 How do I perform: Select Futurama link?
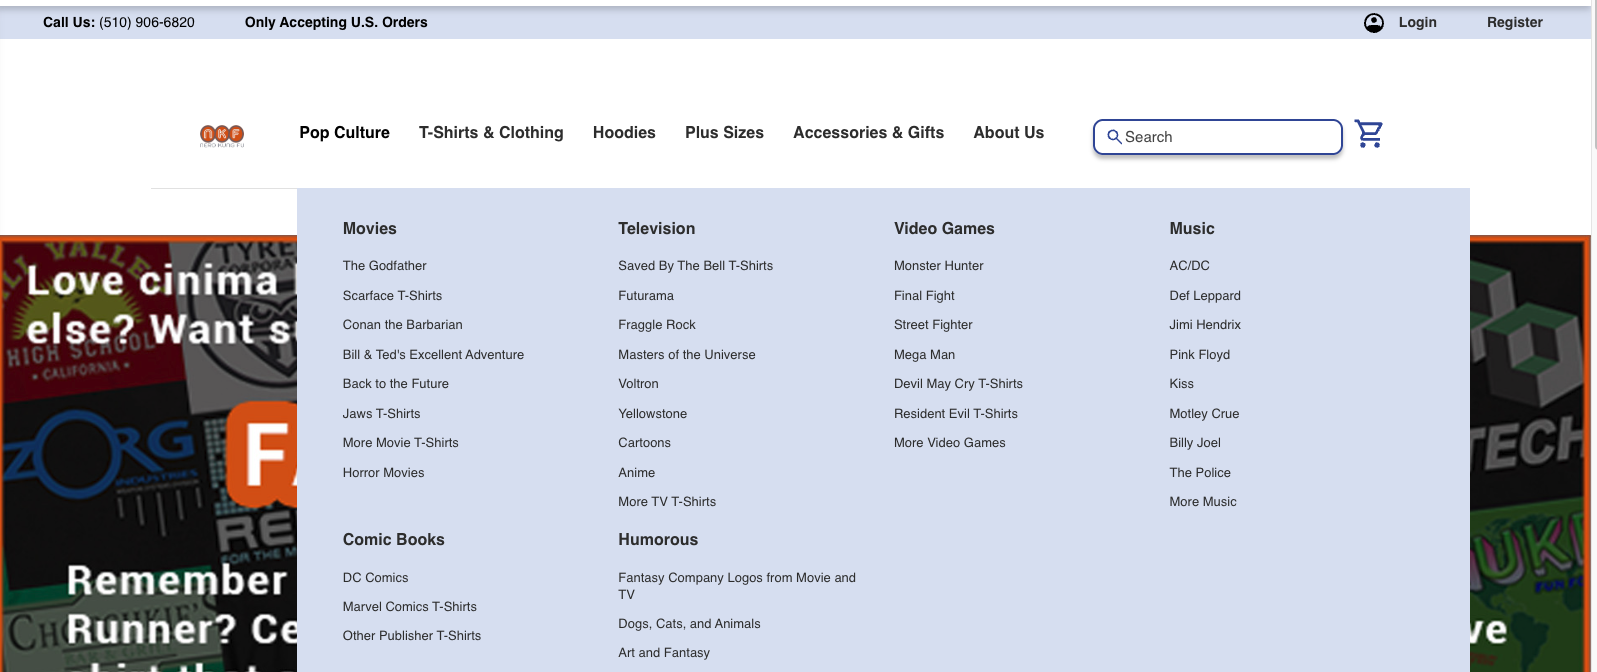(646, 296)
